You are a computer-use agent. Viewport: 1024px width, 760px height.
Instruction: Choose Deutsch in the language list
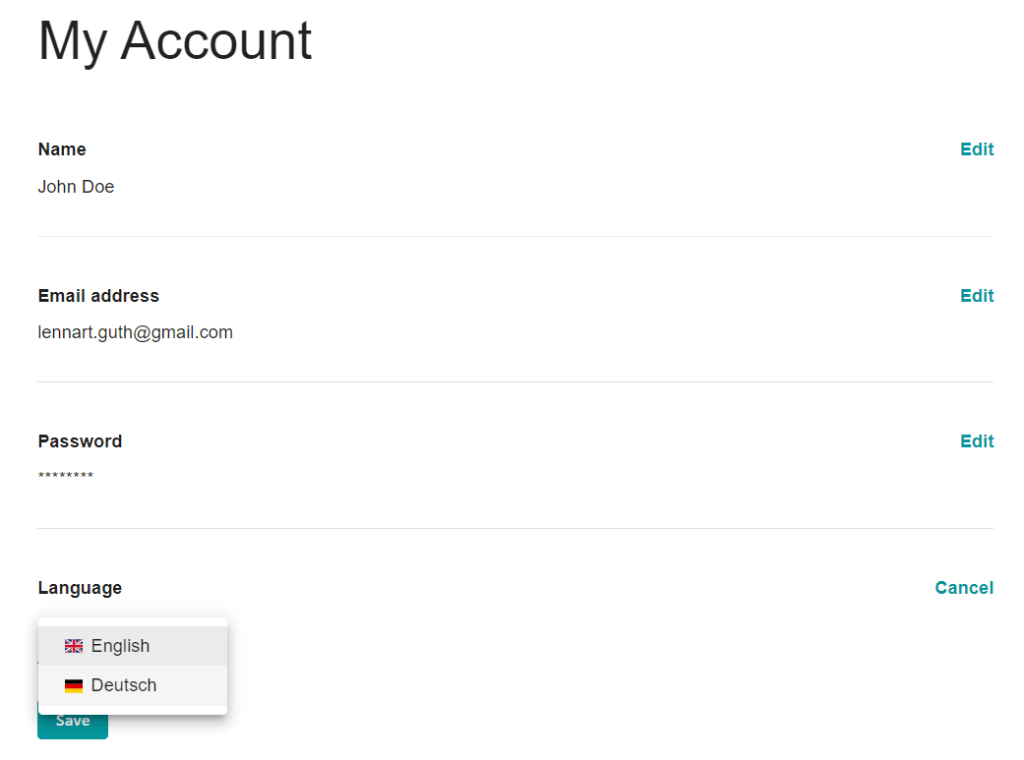point(124,686)
